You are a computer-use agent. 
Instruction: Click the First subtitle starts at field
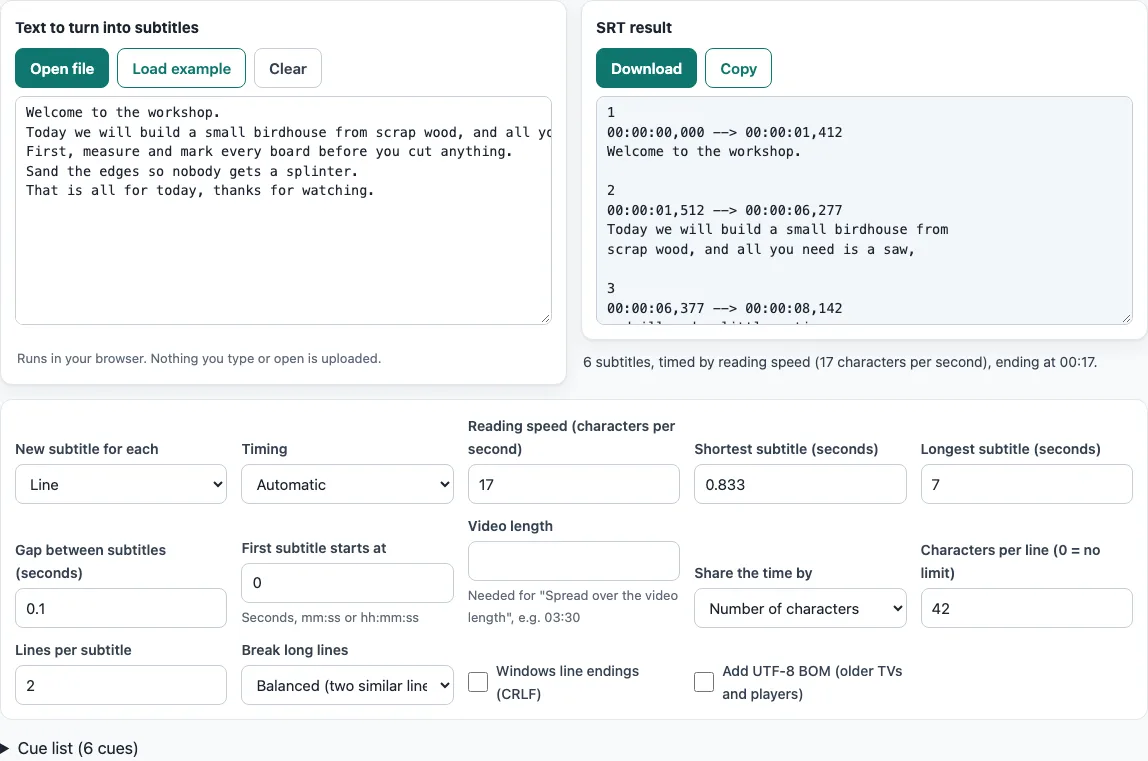(x=347, y=583)
